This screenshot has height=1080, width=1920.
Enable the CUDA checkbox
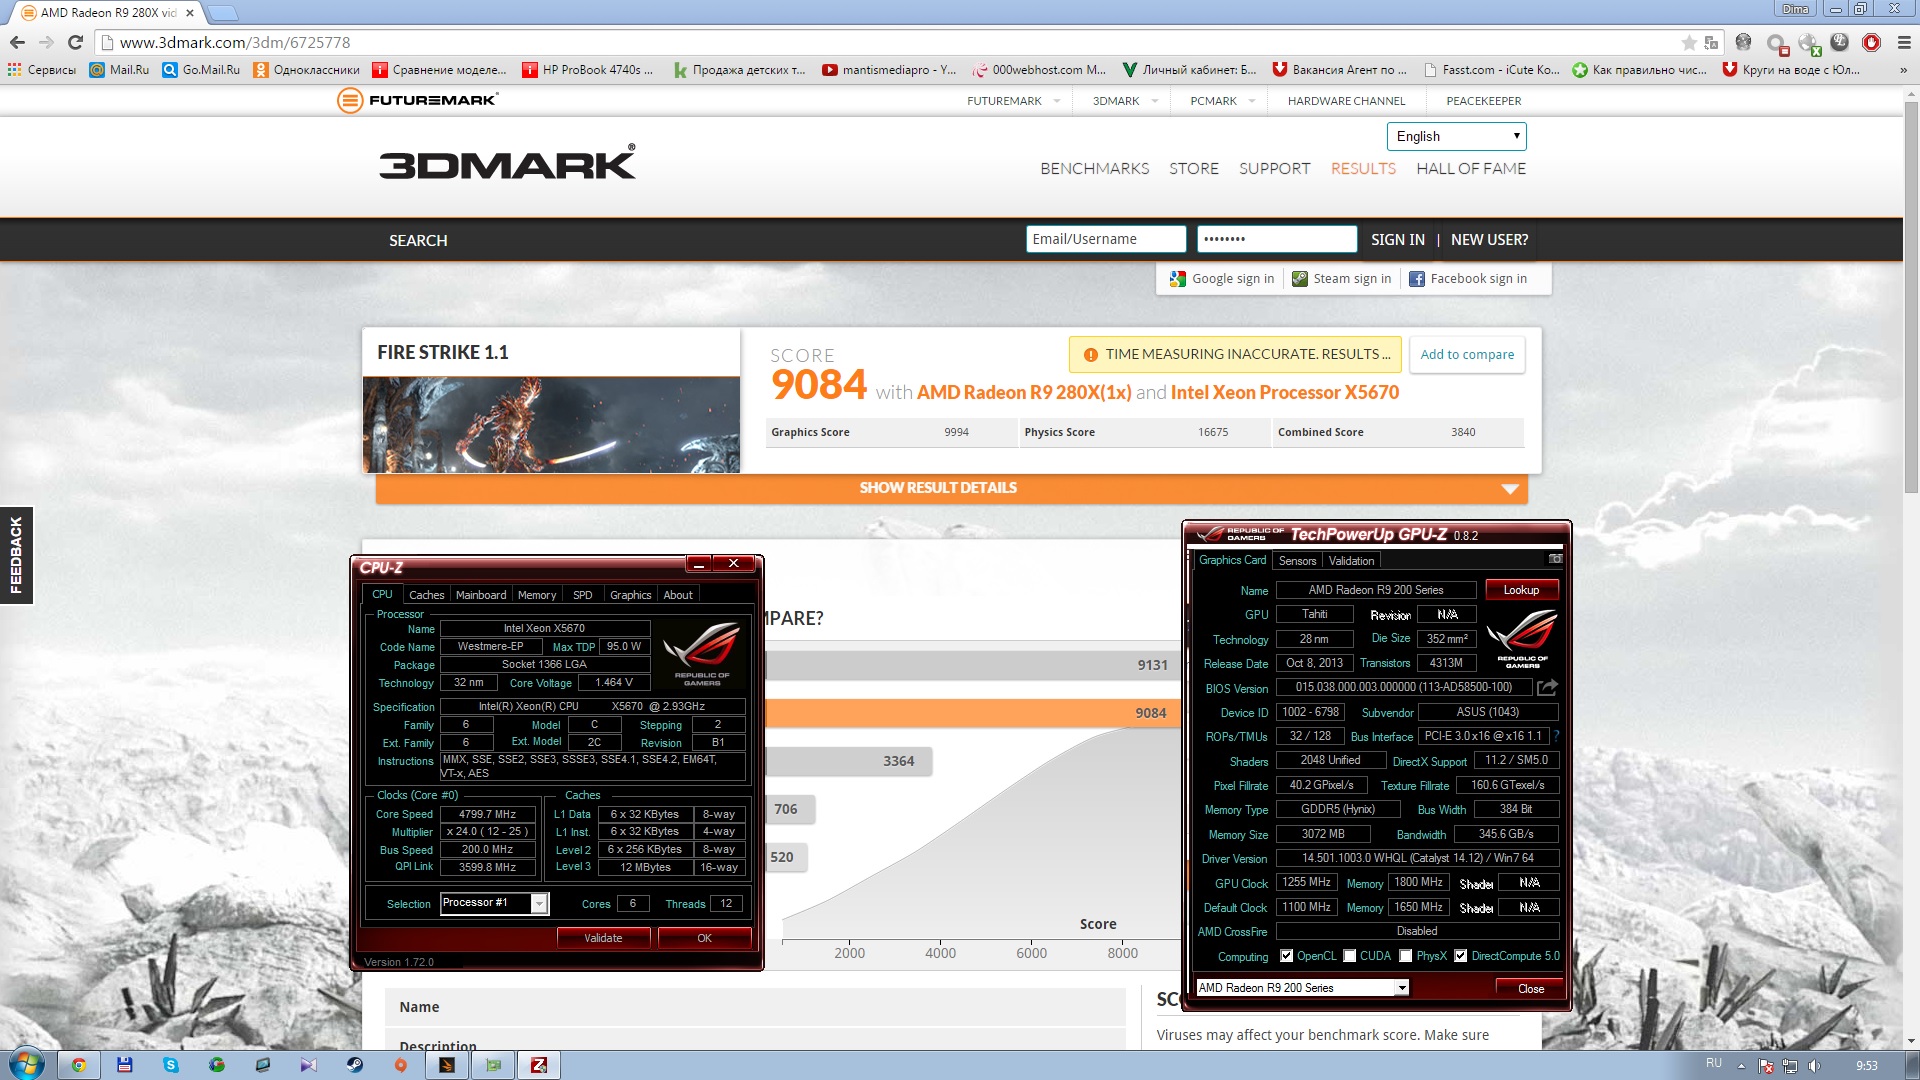tap(1349, 956)
